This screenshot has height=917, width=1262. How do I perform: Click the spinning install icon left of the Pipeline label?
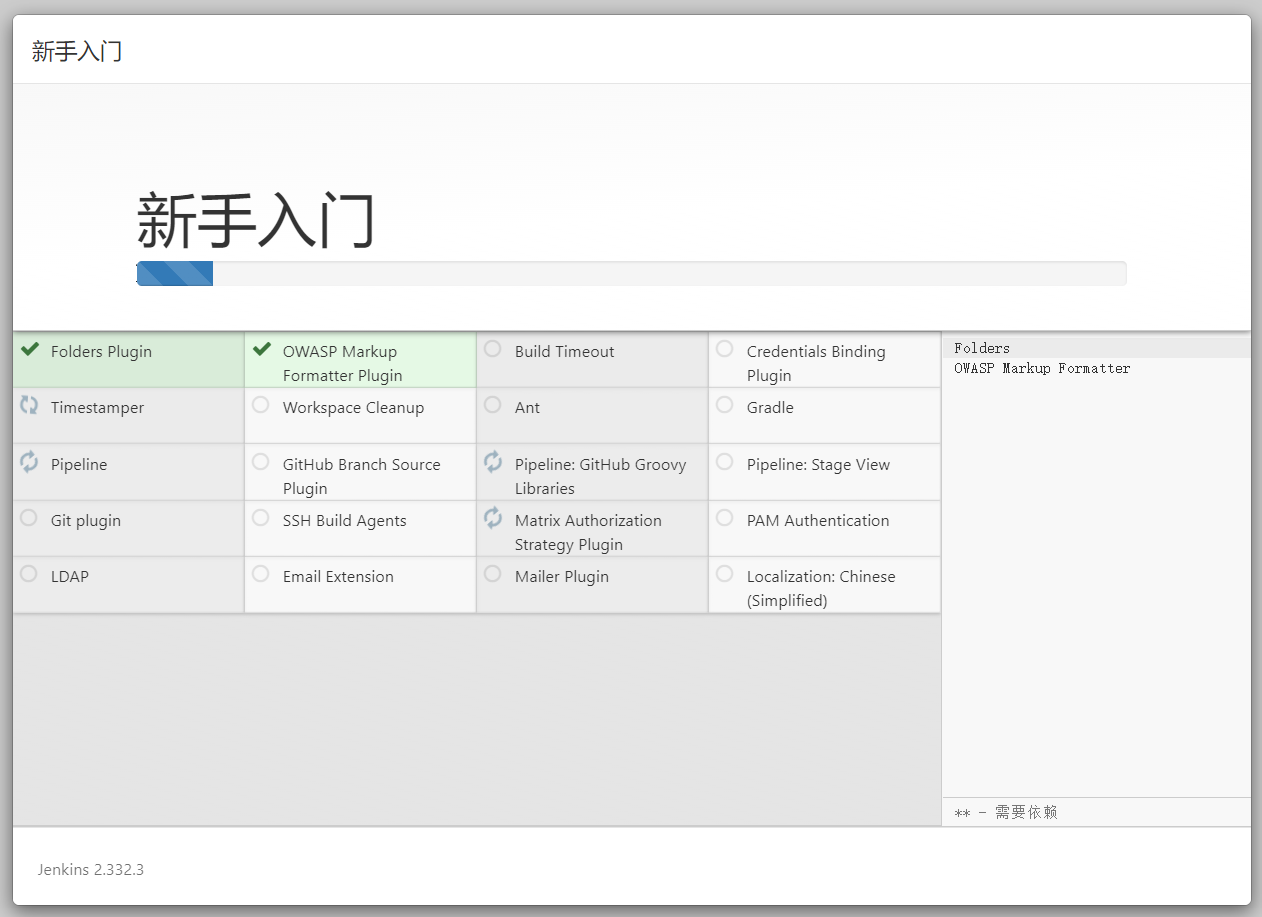click(x=29, y=462)
